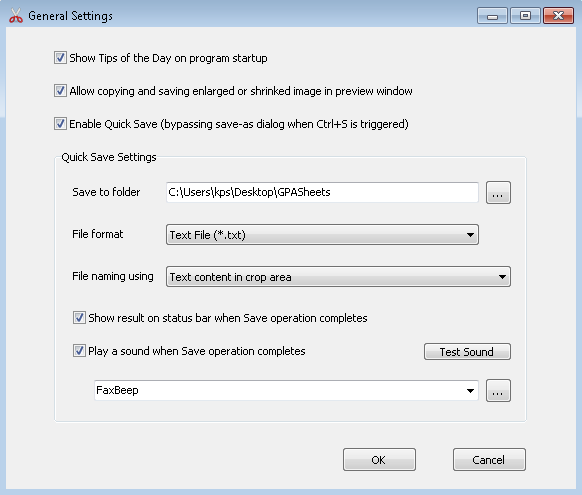The height and width of the screenshot is (495, 582).
Task: Open the FaxBeep sound selection dropdown
Action: pos(286,390)
